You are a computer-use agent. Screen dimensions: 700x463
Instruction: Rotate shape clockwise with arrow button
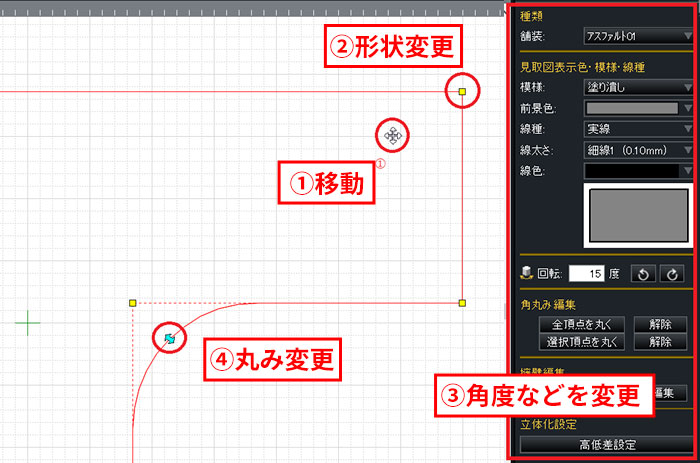(672, 274)
